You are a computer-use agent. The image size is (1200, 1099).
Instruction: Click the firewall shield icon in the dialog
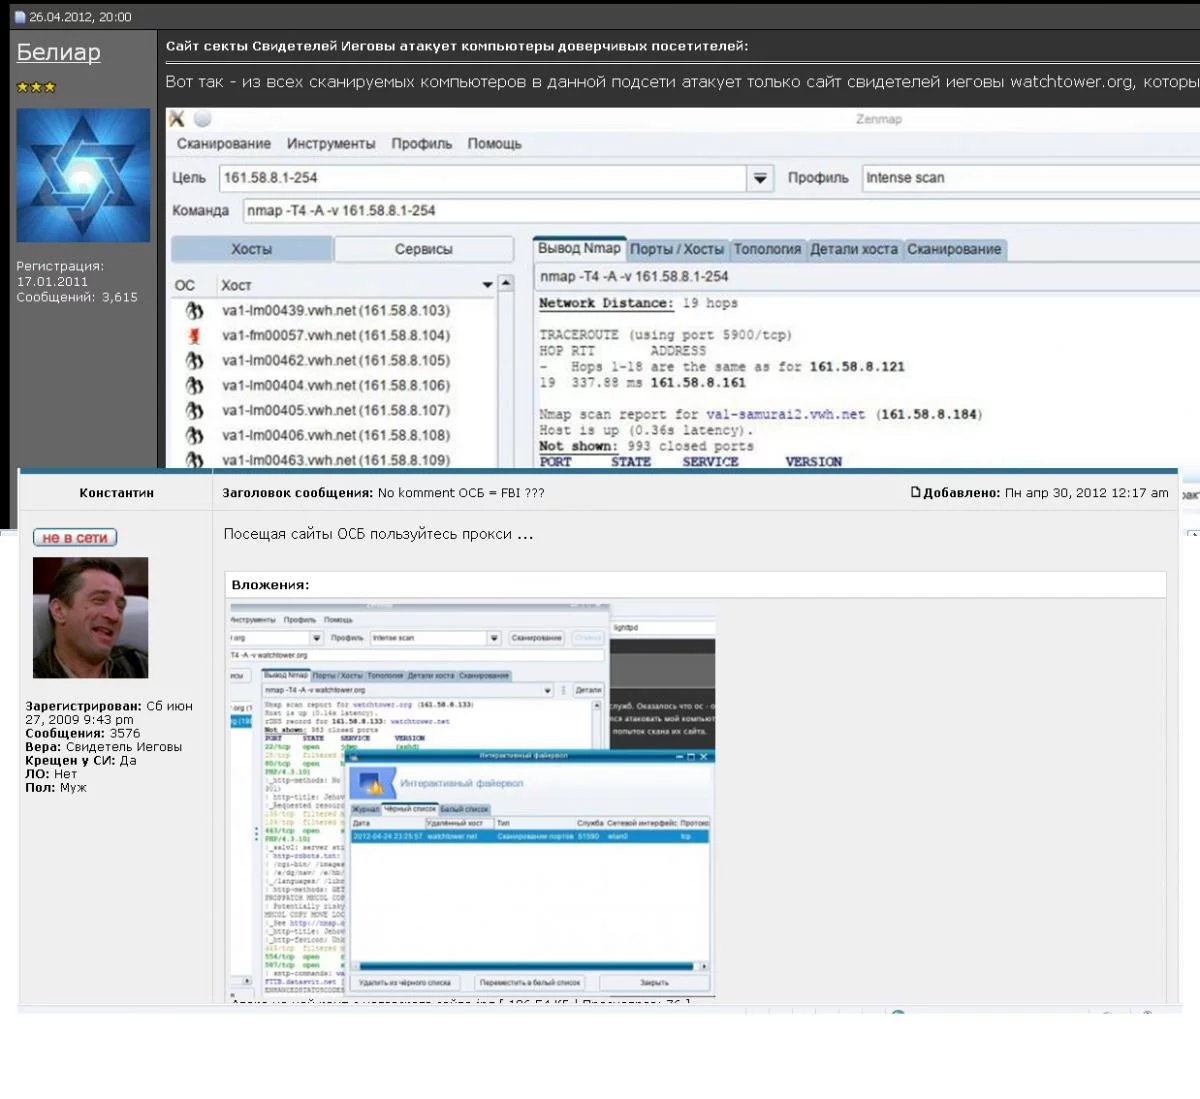coord(371,783)
